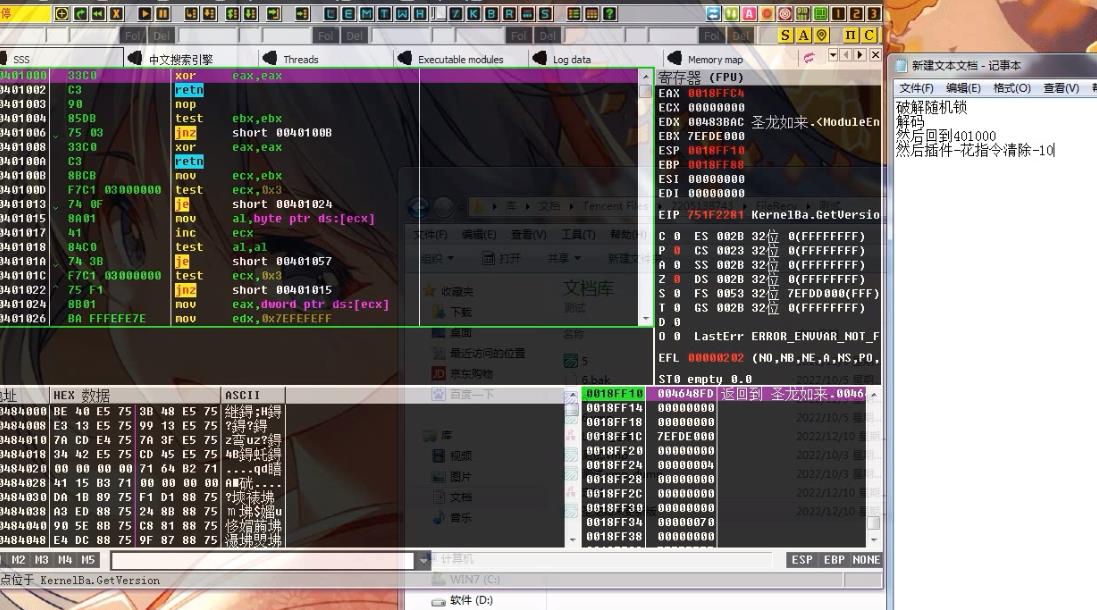Image resolution: width=1097 pixels, height=610 pixels.
Task: Click the Run play button in toolbar
Action: (145, 14)
